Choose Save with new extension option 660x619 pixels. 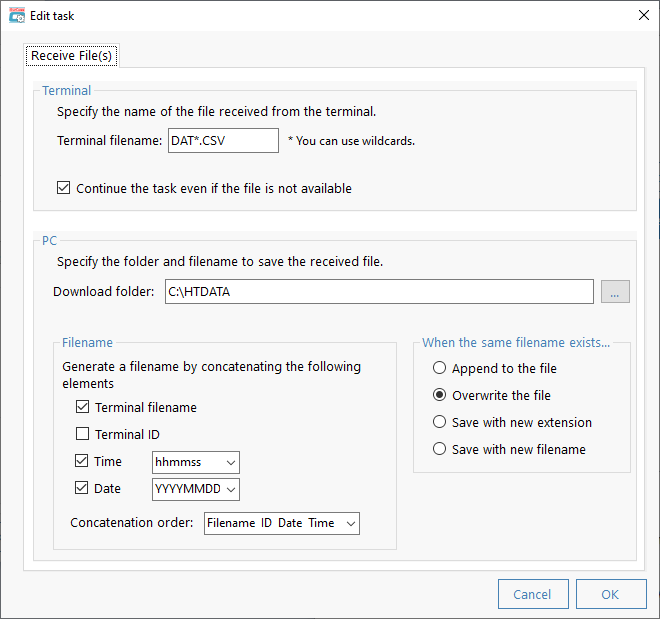439,422
